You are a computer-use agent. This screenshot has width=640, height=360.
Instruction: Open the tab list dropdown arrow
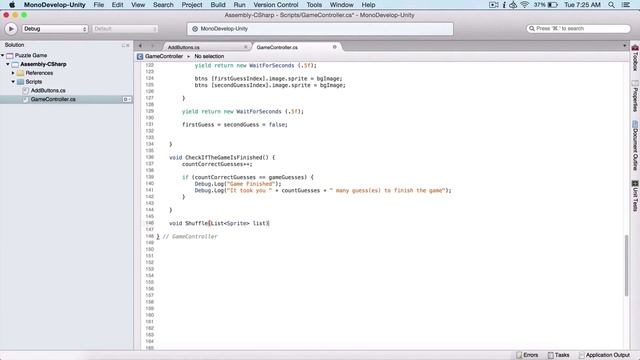pyautogui.click(x=624, y=46)
